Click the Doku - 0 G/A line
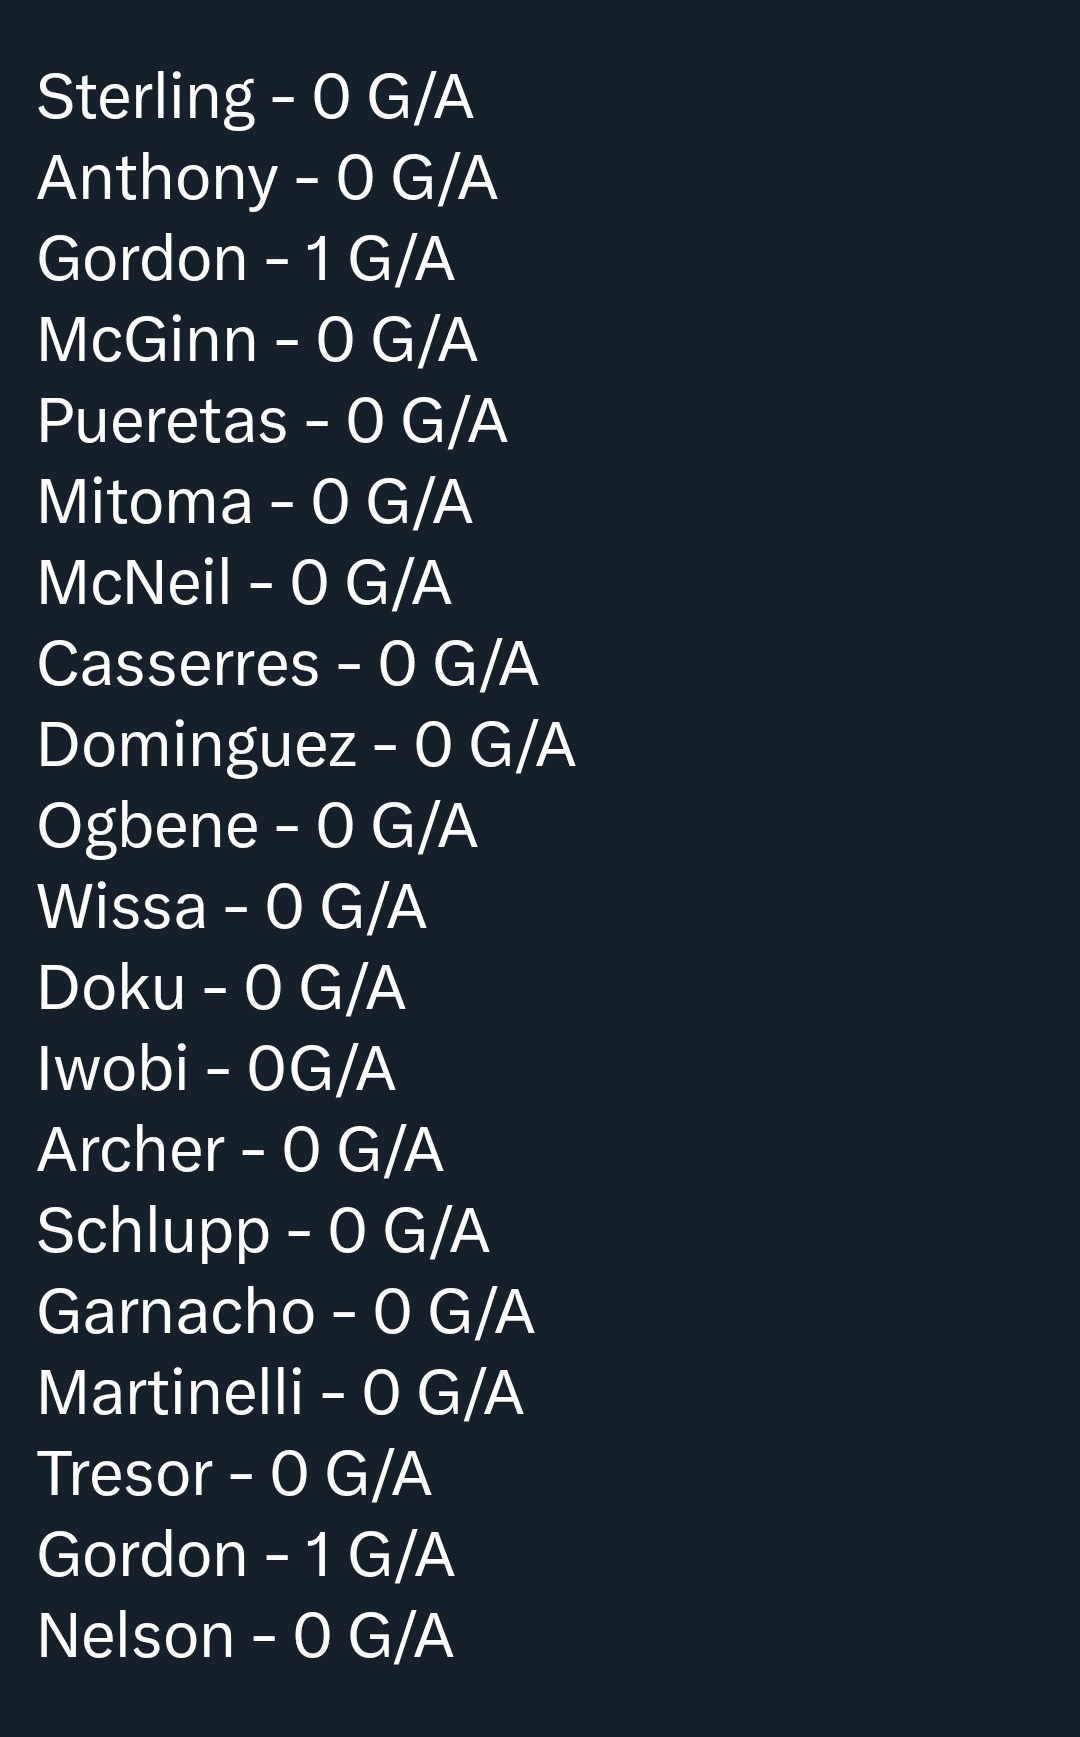The width and height of the screenshot is (1080, 1737). point(221,988)
